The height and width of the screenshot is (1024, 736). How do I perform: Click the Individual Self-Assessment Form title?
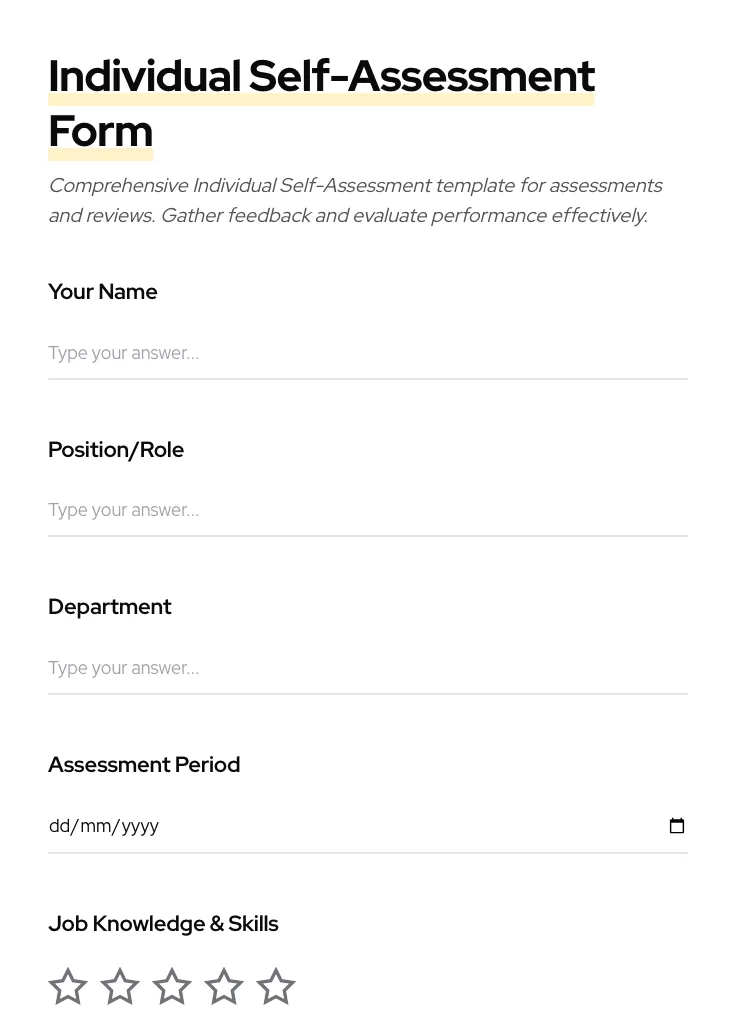point(321,102)
